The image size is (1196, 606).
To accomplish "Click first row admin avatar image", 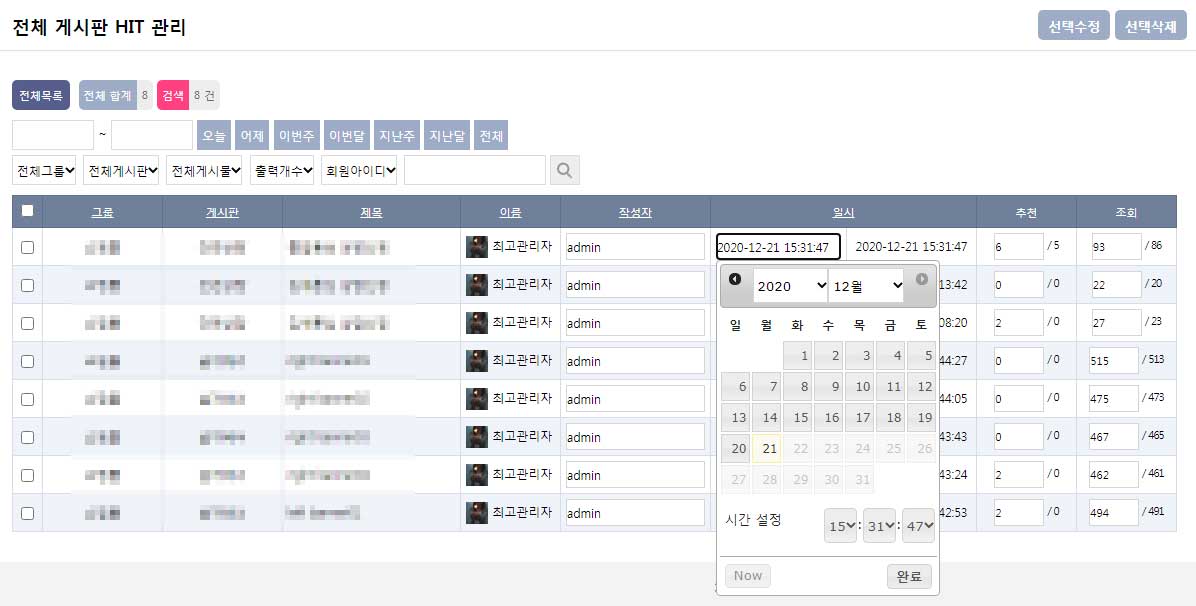I will [477, 247].
